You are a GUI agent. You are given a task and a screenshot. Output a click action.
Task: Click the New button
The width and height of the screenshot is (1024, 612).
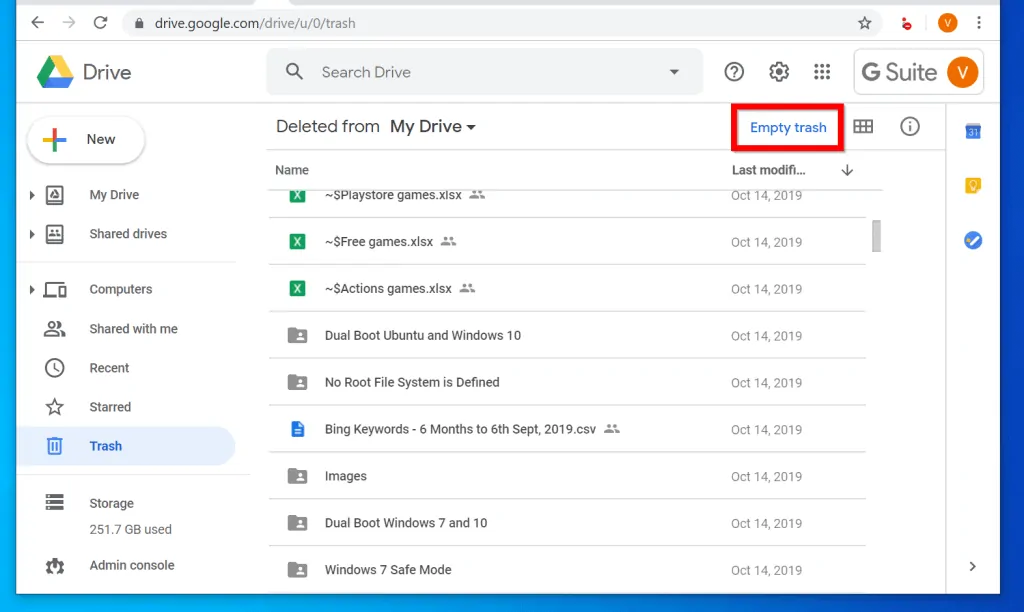86,140
